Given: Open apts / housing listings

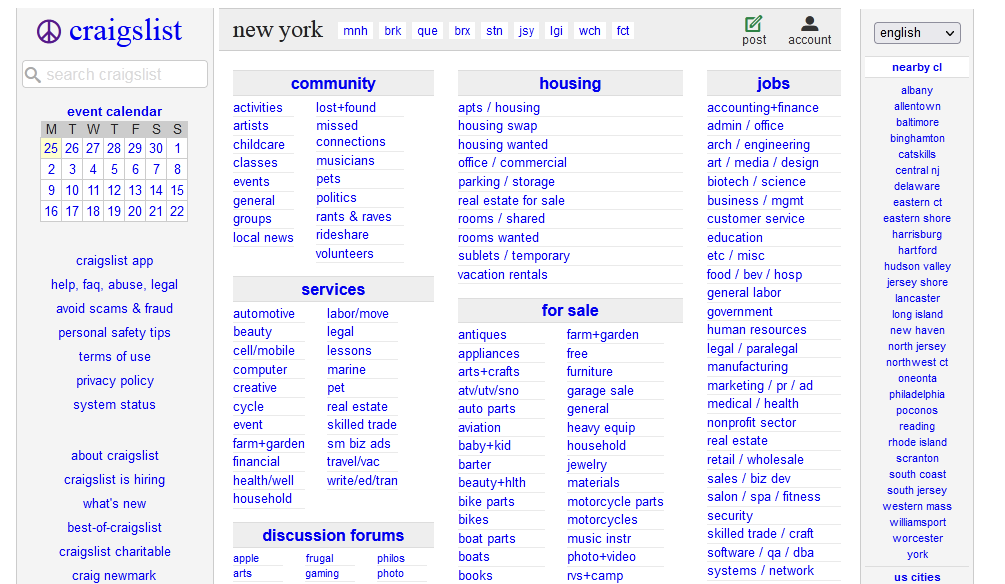Looking at the screenshot, I should [x=499, y=108].
